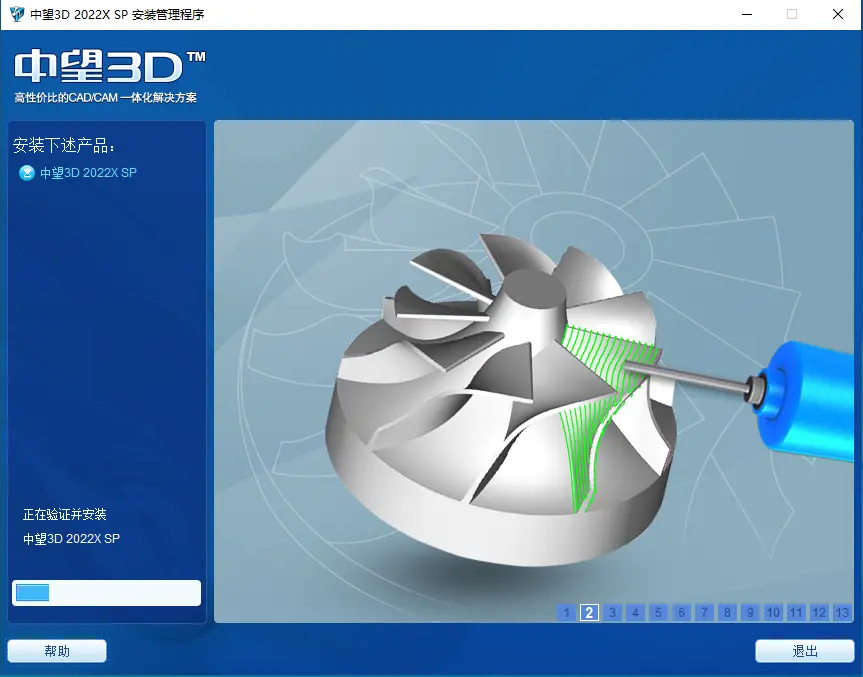Click the 高性价比的CAD/CAM一体化解决方案 tagline

click(x=106, y=98)
